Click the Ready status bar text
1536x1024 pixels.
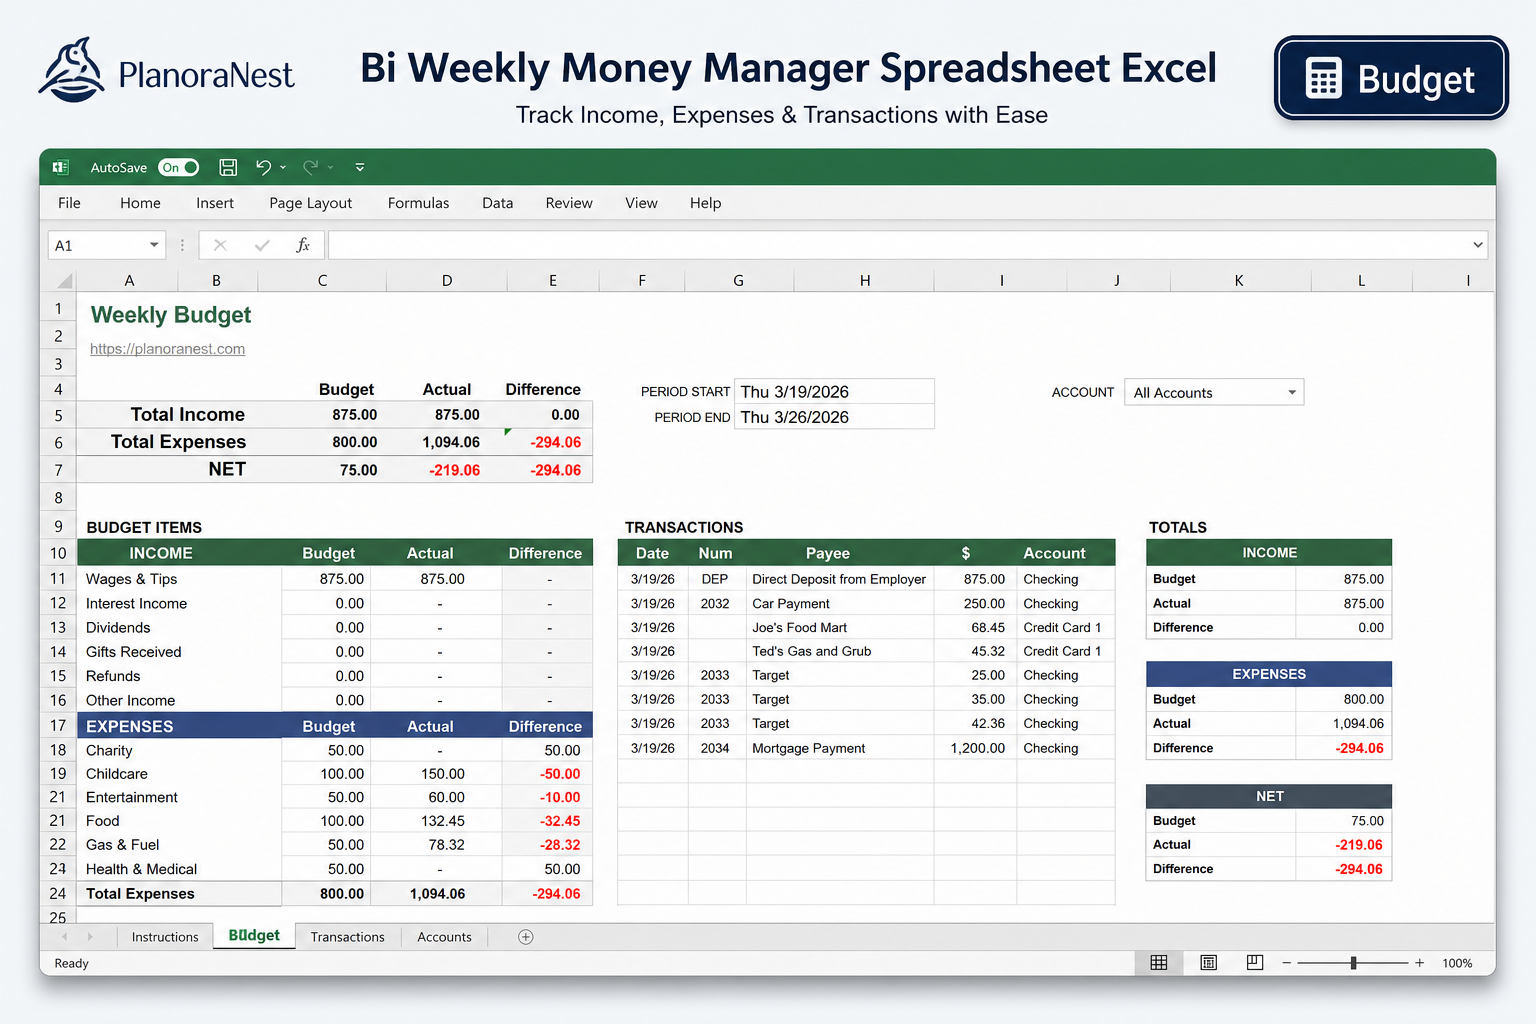click(x=71, y=963)
